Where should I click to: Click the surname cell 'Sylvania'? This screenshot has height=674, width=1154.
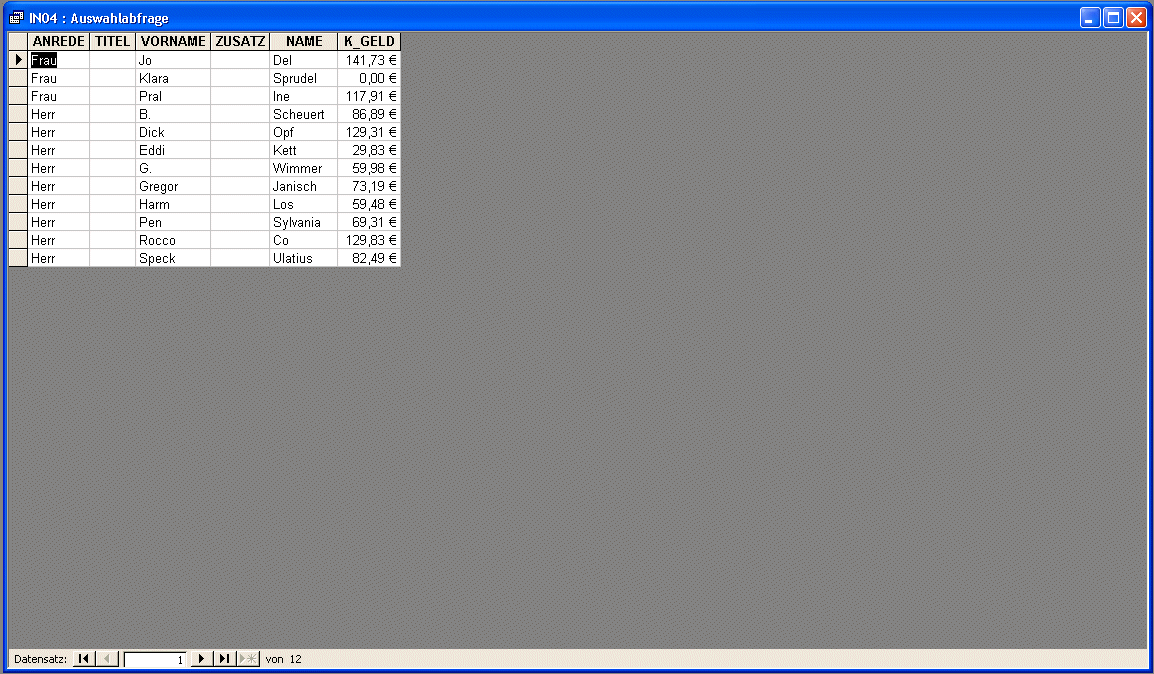coord(303,222)
